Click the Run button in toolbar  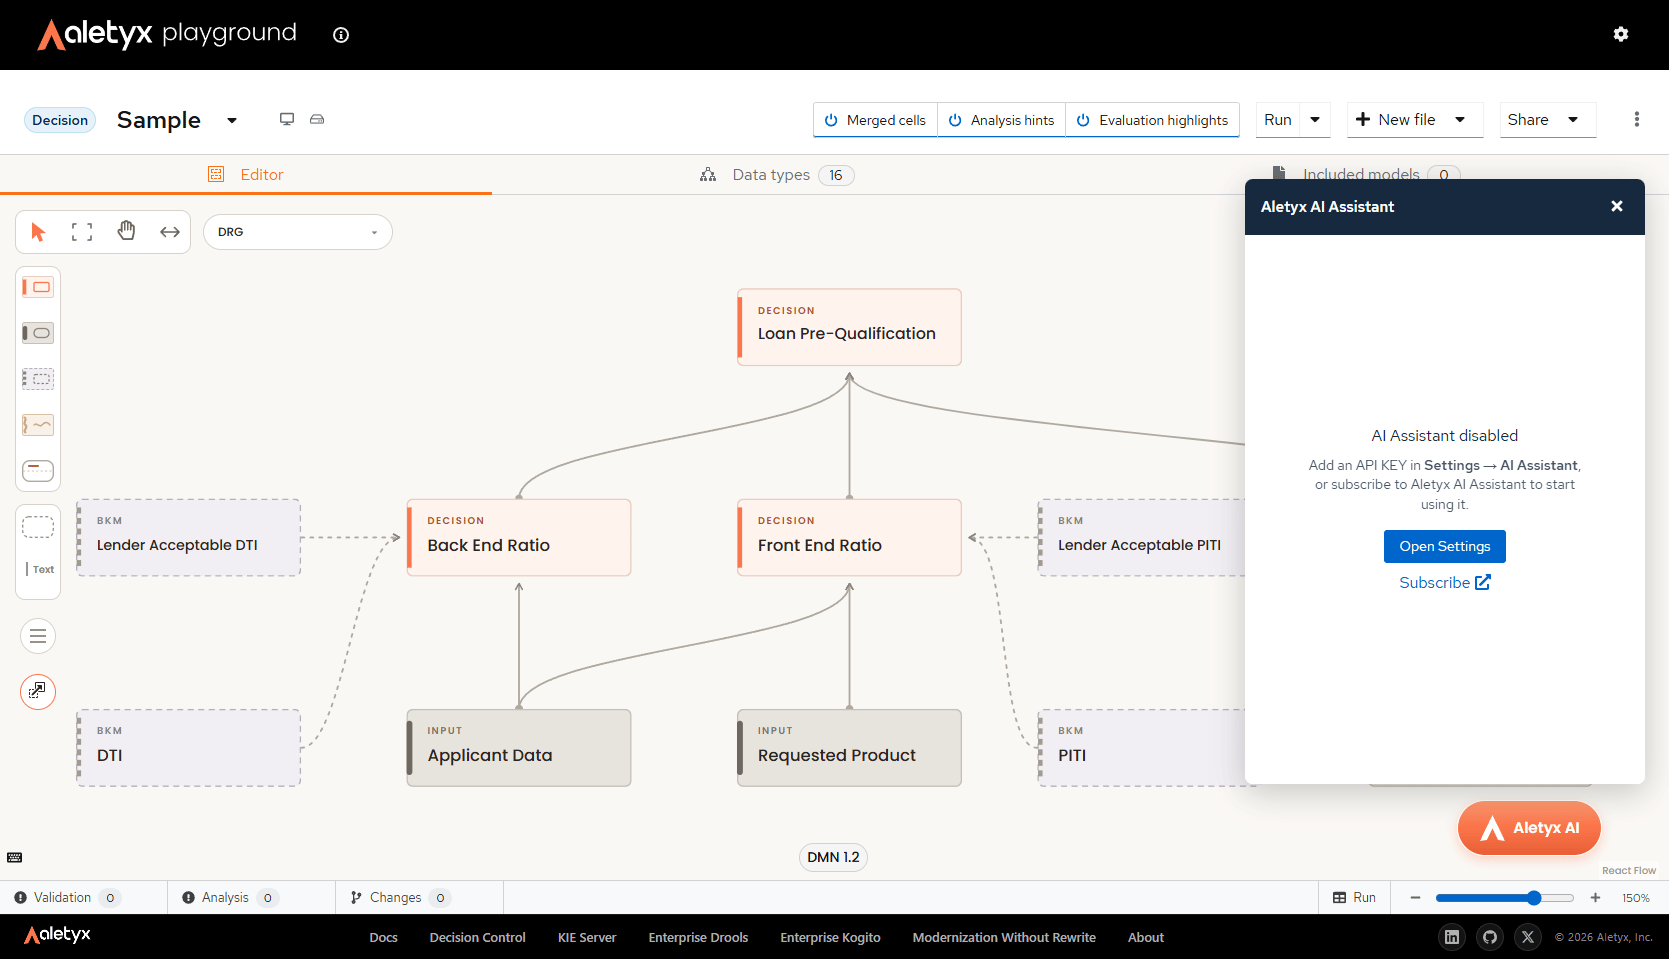(x=1278, y=120)
